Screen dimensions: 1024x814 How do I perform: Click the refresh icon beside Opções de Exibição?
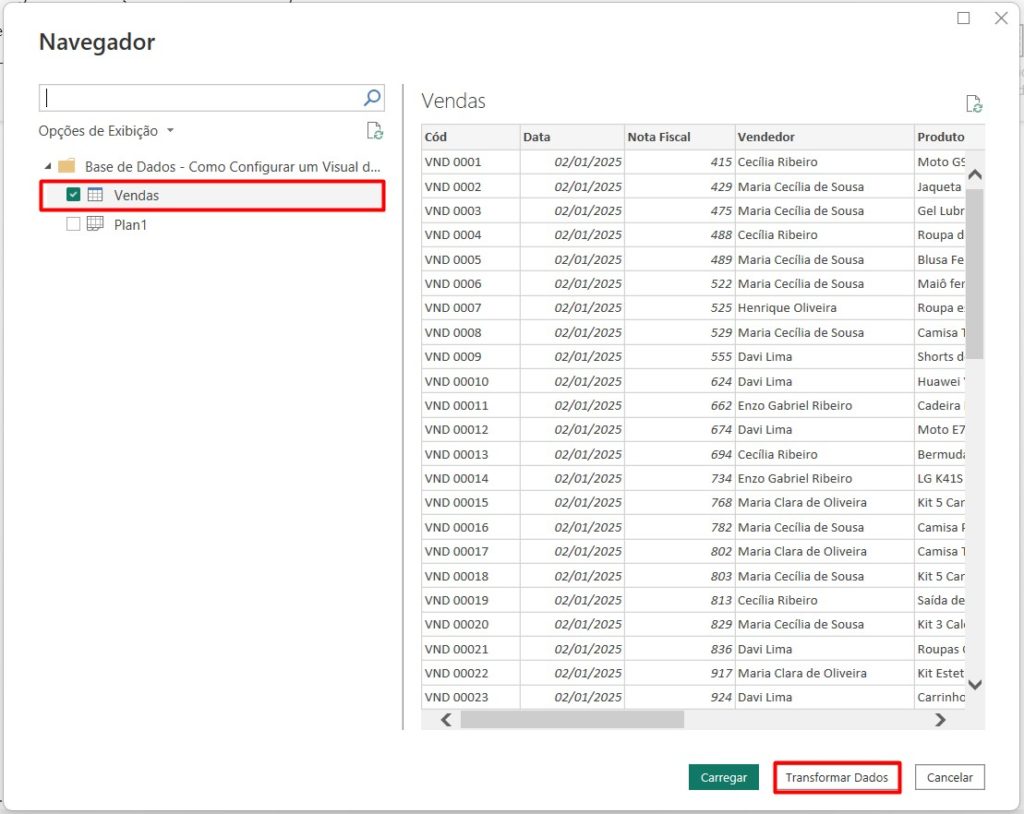[x=375, y=131]
